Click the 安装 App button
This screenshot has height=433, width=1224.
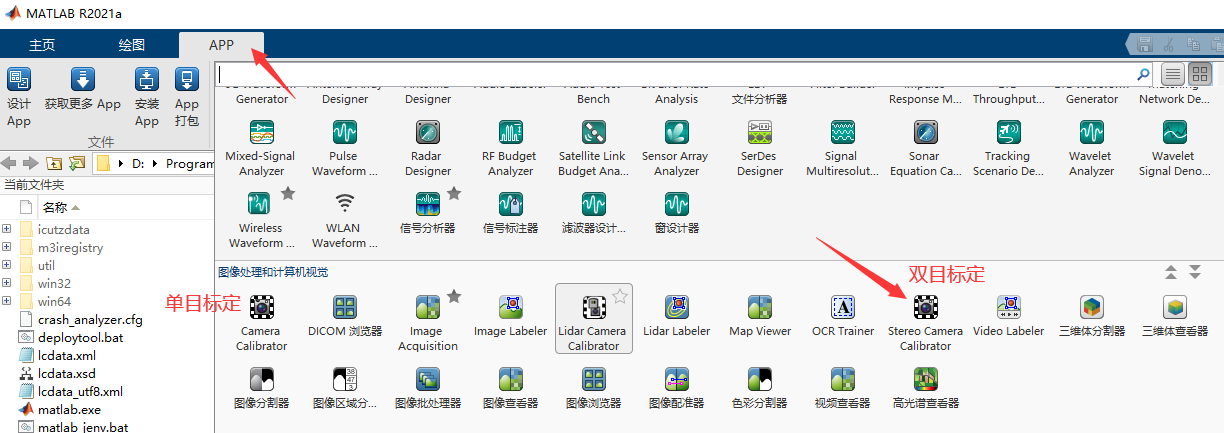coord(147,97)
